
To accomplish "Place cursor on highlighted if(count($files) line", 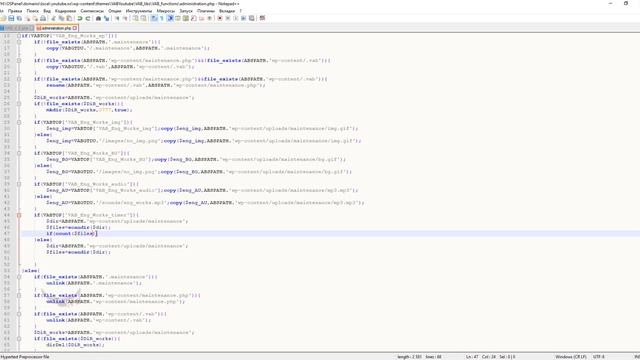I will pyautogui.click(x=331, y=233).
